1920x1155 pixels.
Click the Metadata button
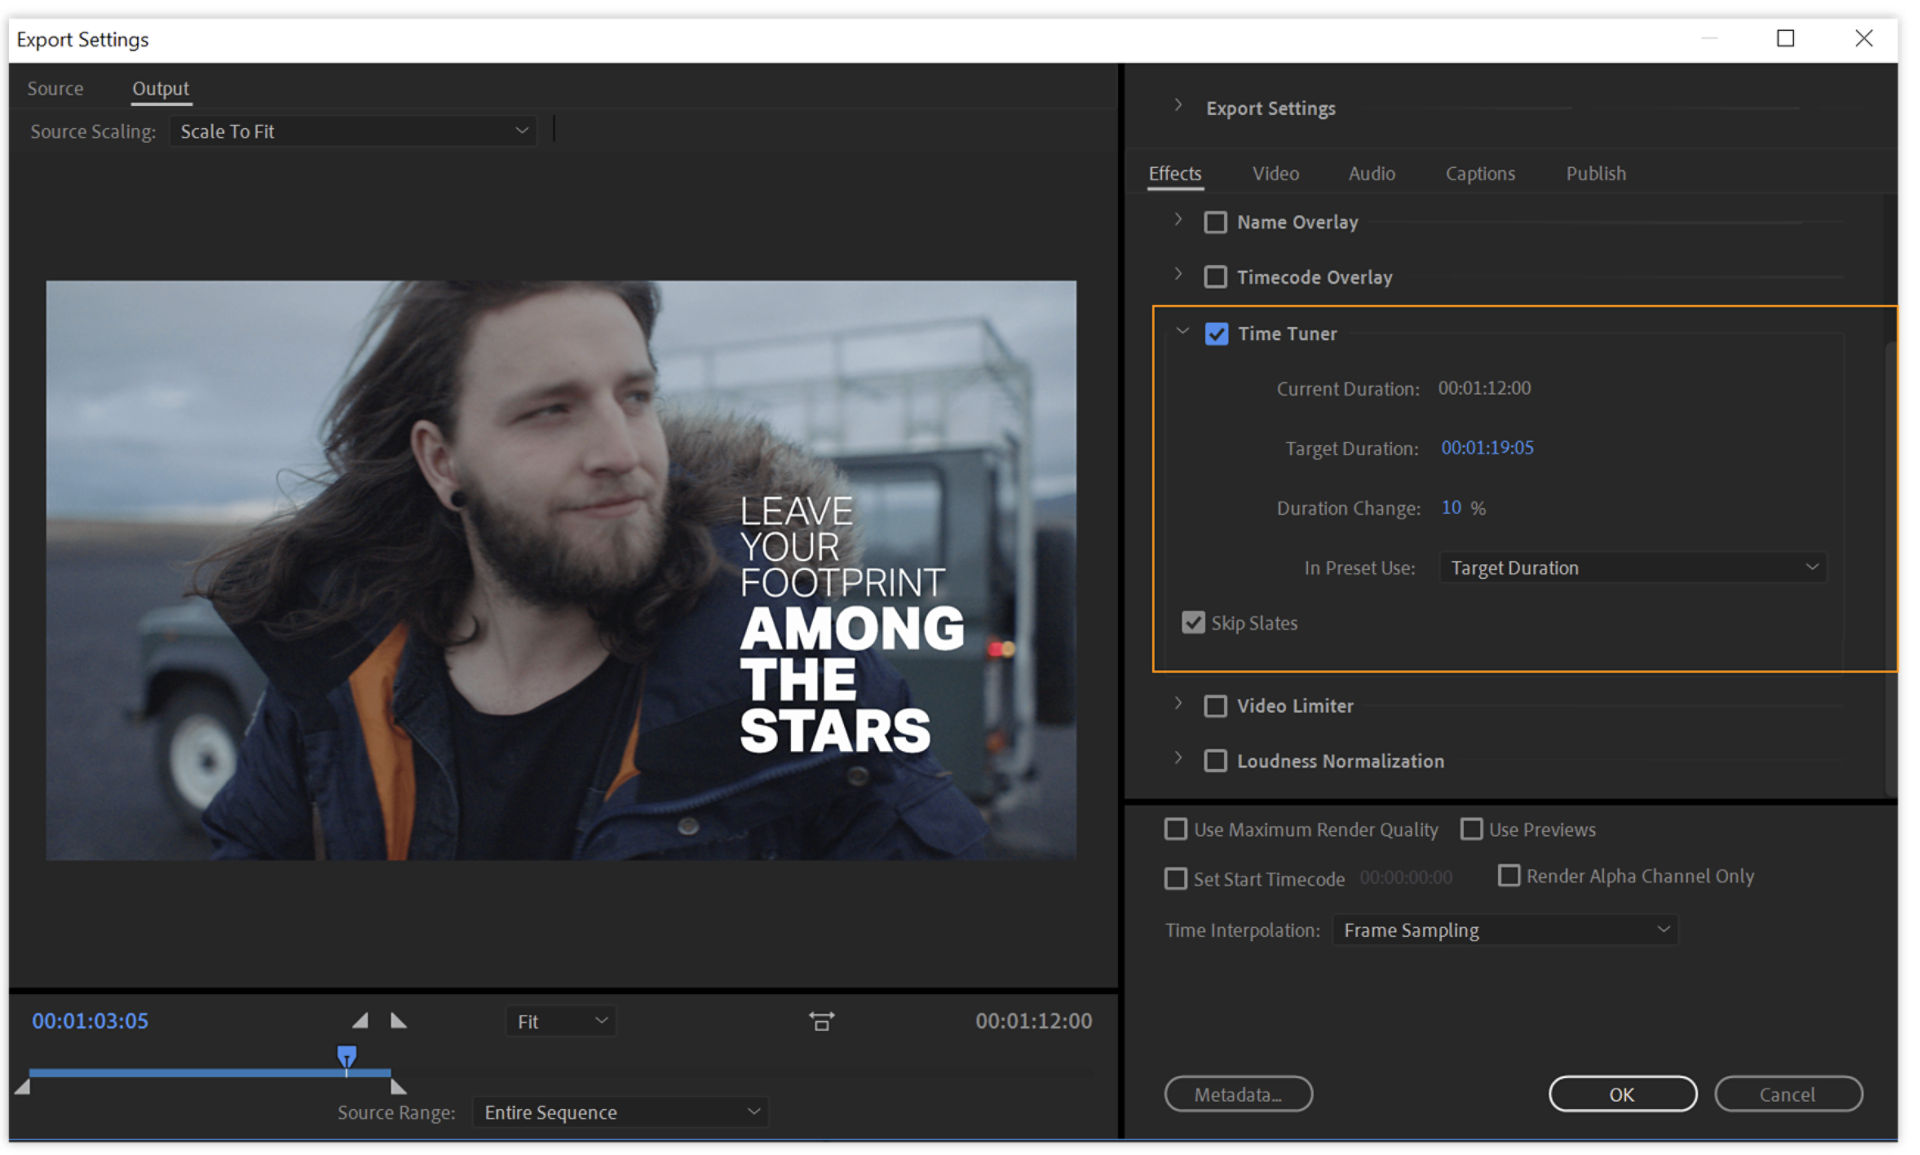1238,1094
